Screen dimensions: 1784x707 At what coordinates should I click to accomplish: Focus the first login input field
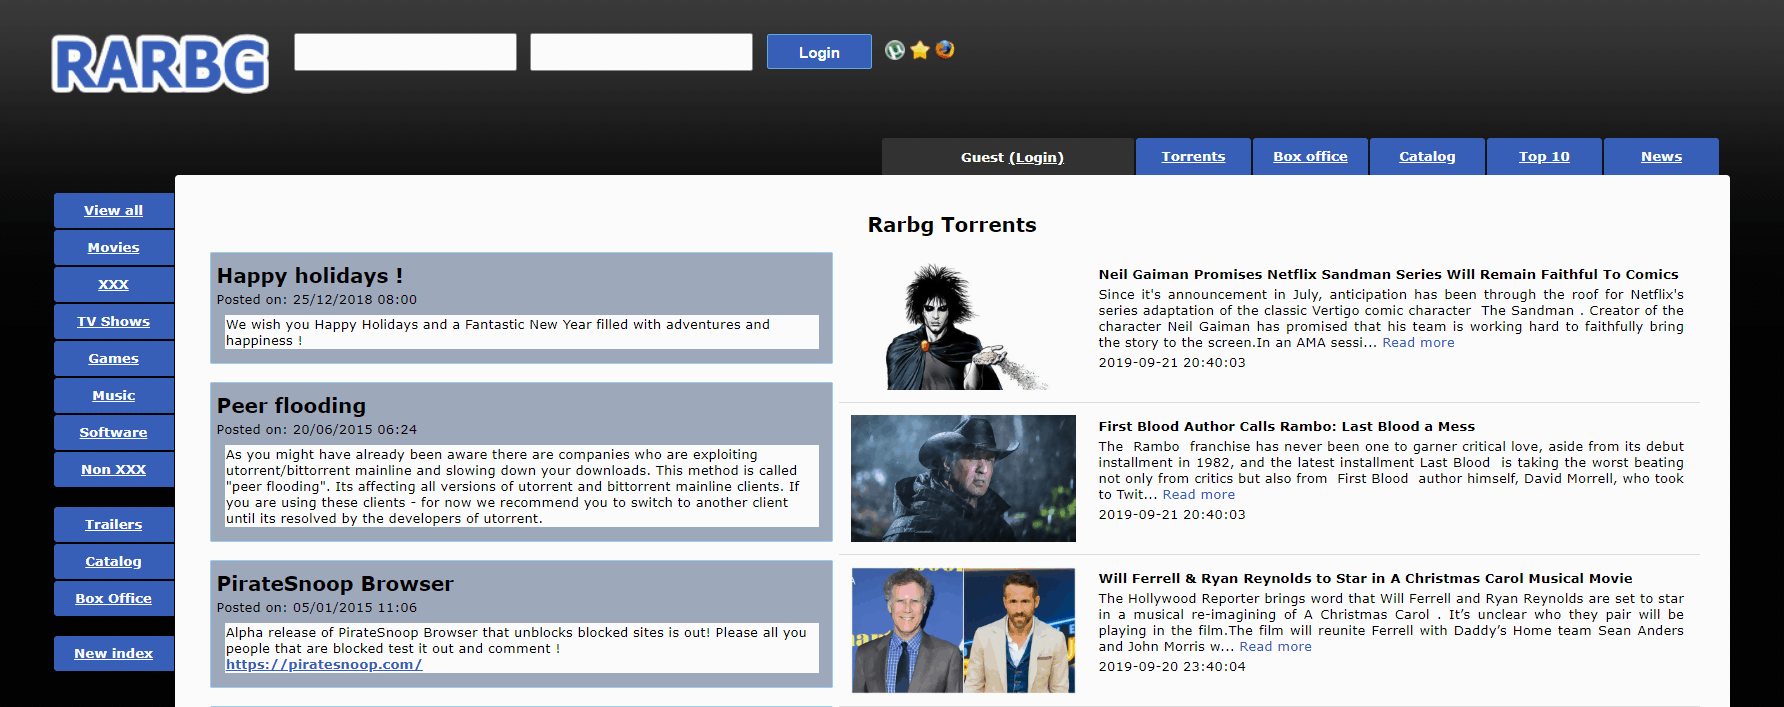tap(405, 52)
